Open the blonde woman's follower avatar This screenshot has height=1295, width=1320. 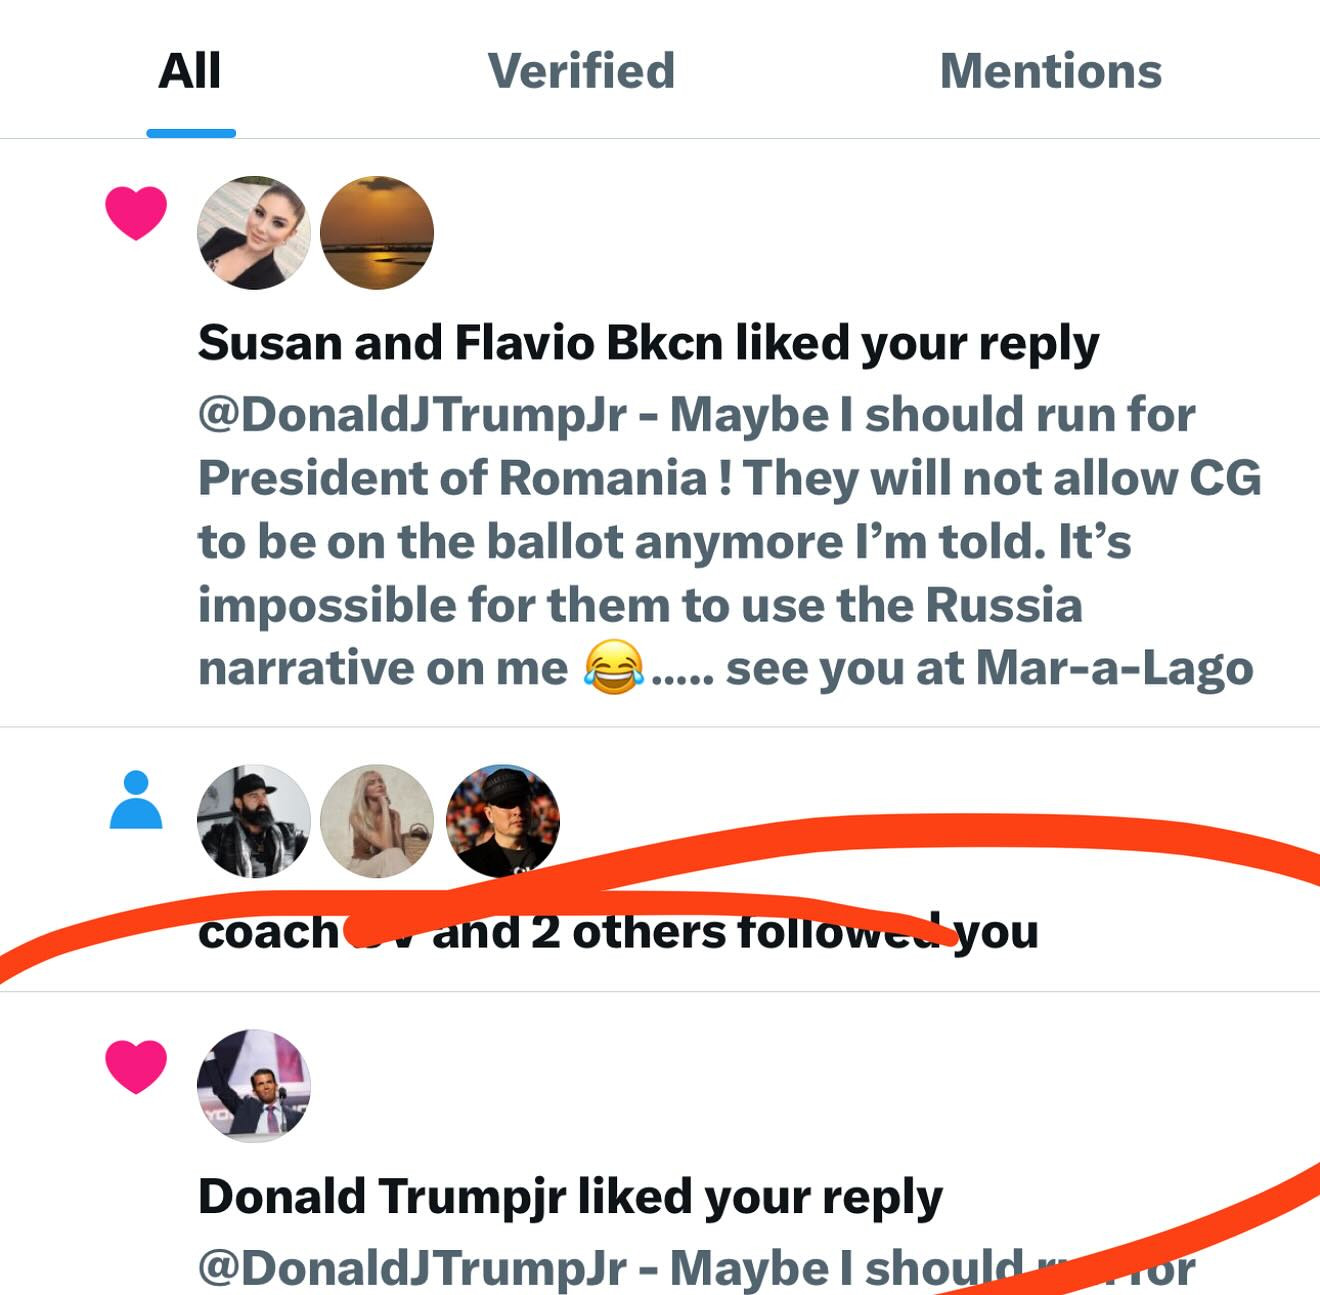tap(377, 821)
